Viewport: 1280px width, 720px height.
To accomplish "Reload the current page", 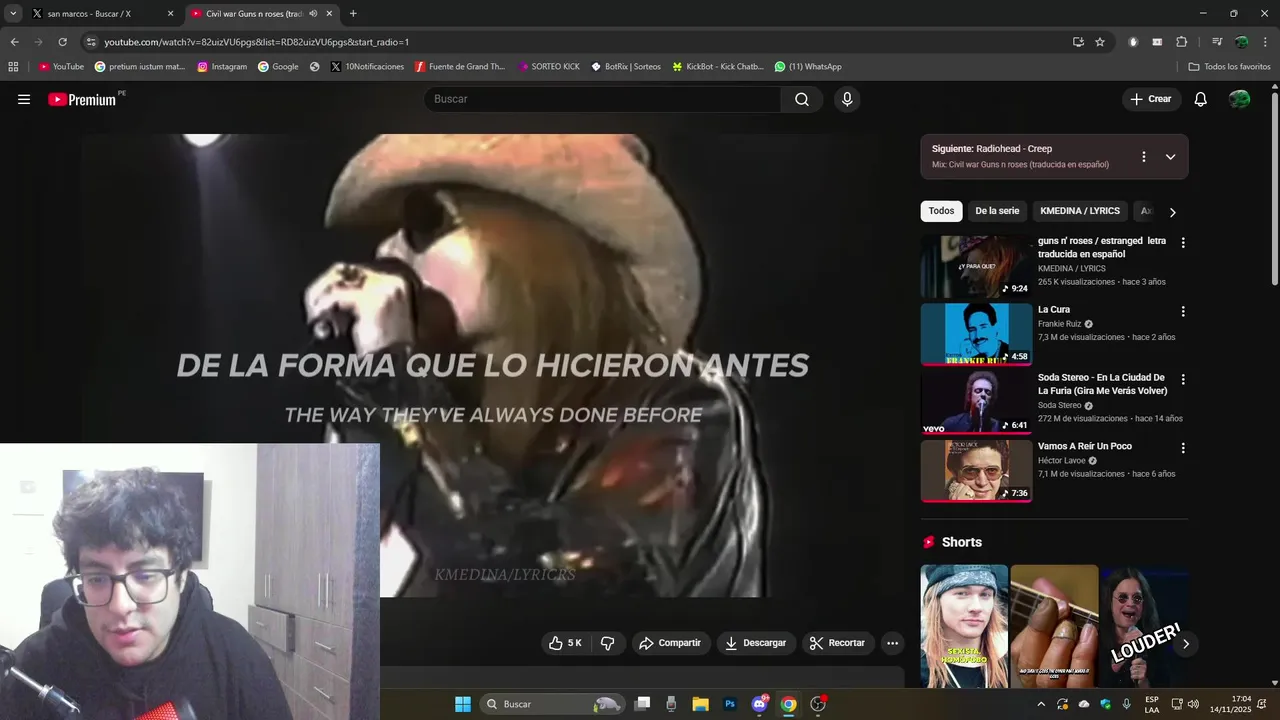I will pyautogui.click(x=62, y=42).
